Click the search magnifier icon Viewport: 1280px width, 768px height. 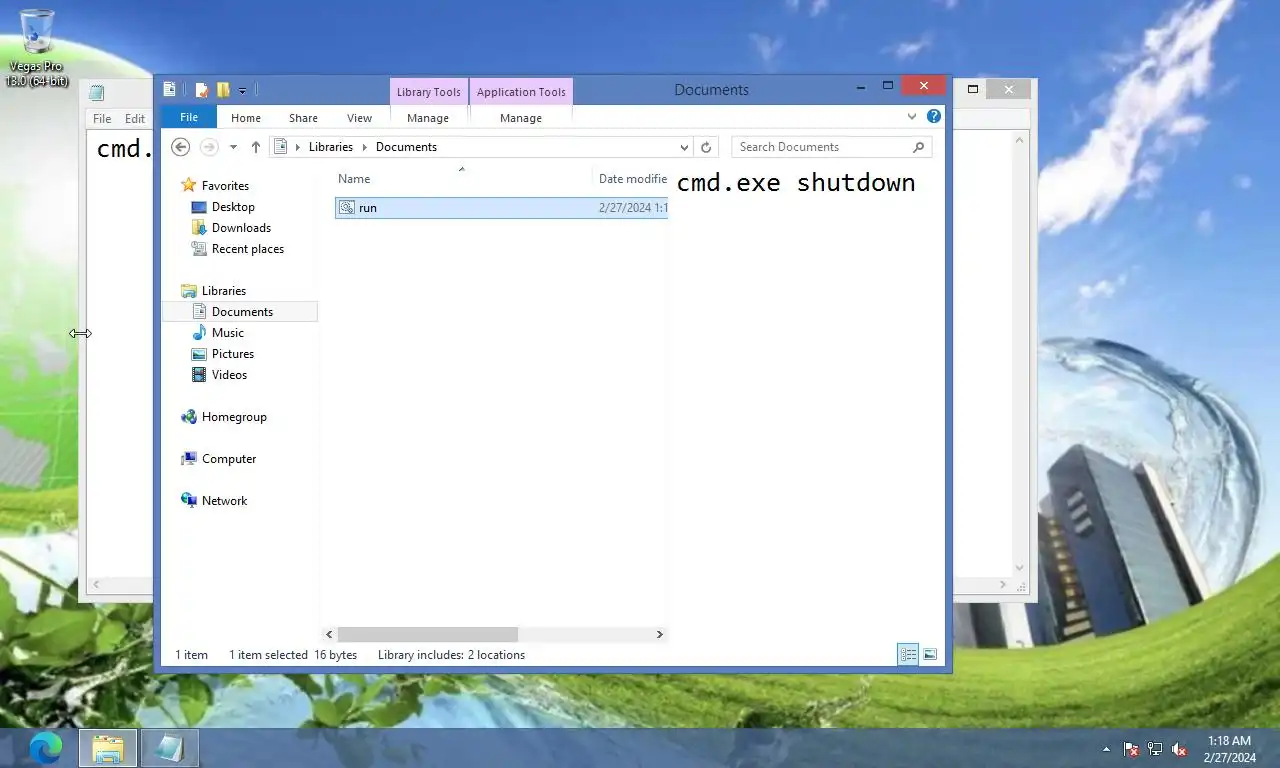(918, 147)
